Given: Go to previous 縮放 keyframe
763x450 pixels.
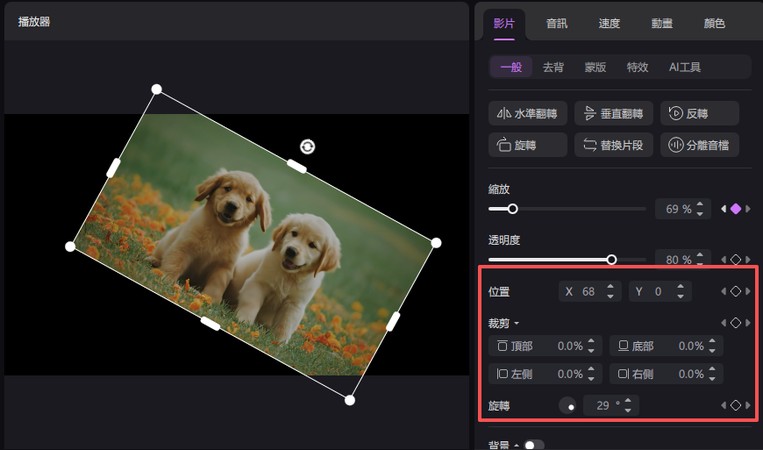Looking at the screenshot, I should pyautogui.click(x=724, y=209).
